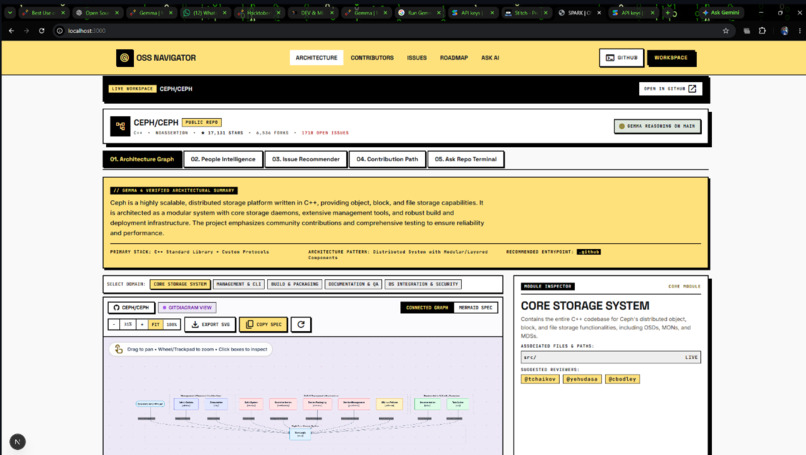Open the Contributors nav item
Screen dimensions: 806x455
[372, 58]
